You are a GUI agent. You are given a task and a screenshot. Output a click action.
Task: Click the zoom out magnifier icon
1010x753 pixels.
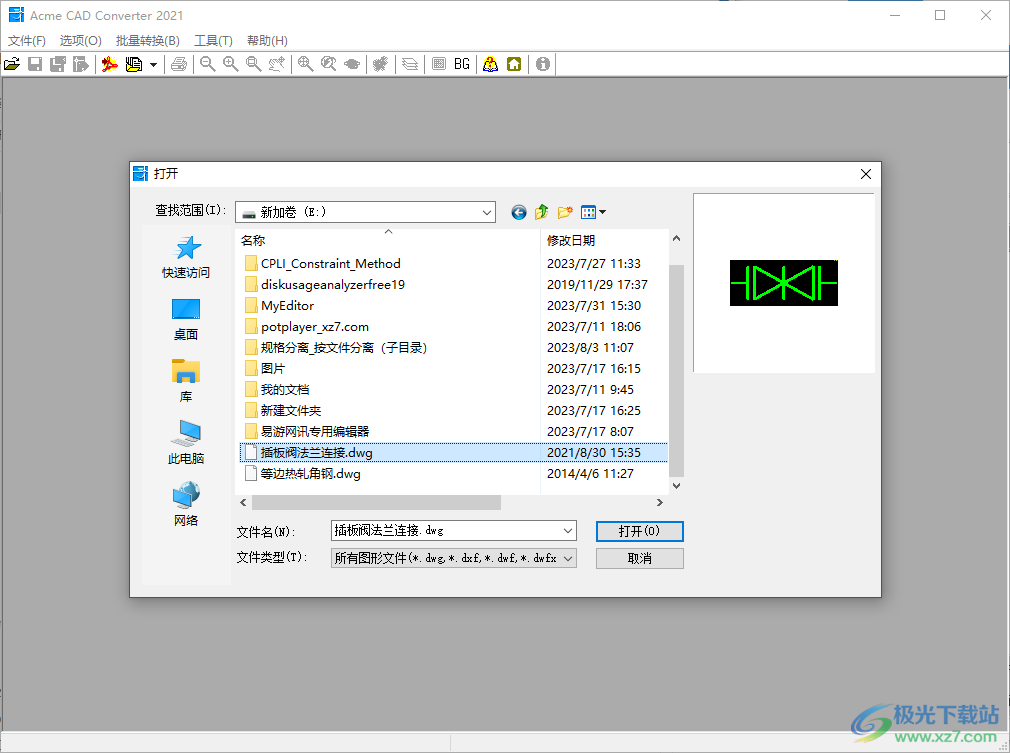pos(207,64)
